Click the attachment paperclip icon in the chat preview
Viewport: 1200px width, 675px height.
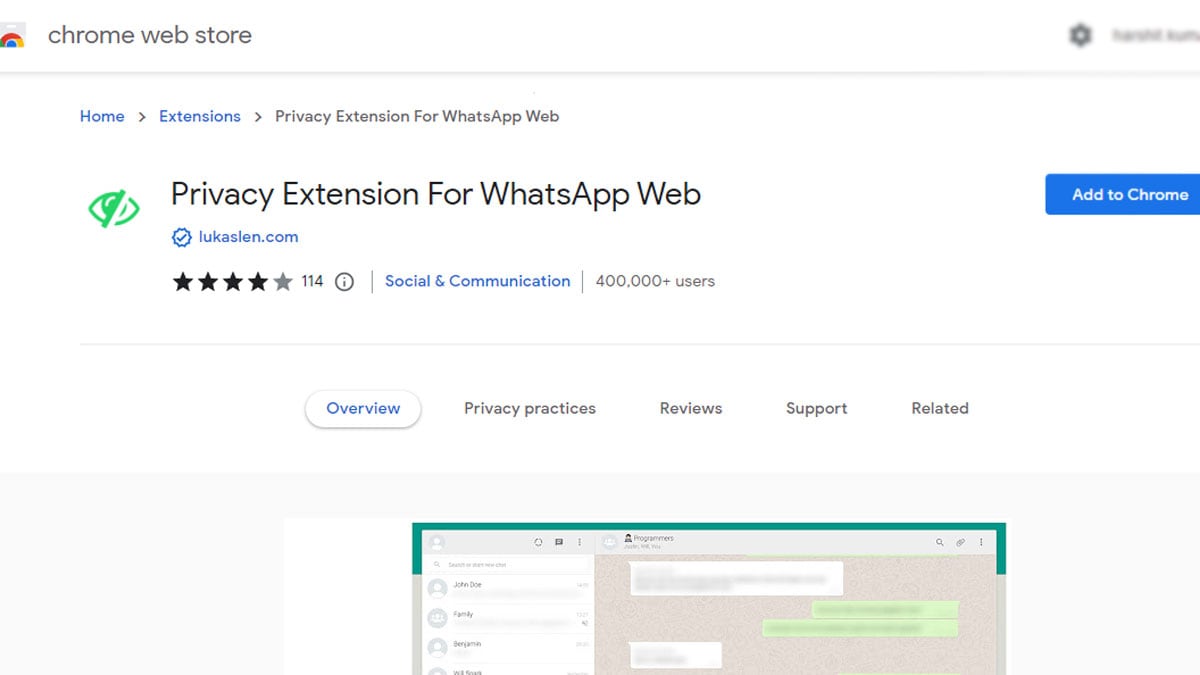(x=960, y=542)
